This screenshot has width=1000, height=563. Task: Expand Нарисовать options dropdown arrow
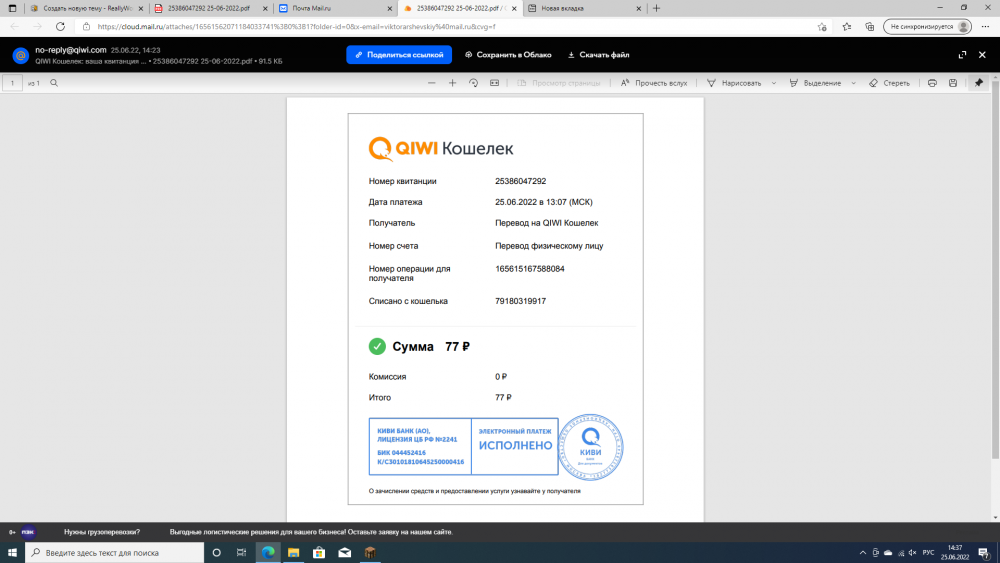click(774, 83)
